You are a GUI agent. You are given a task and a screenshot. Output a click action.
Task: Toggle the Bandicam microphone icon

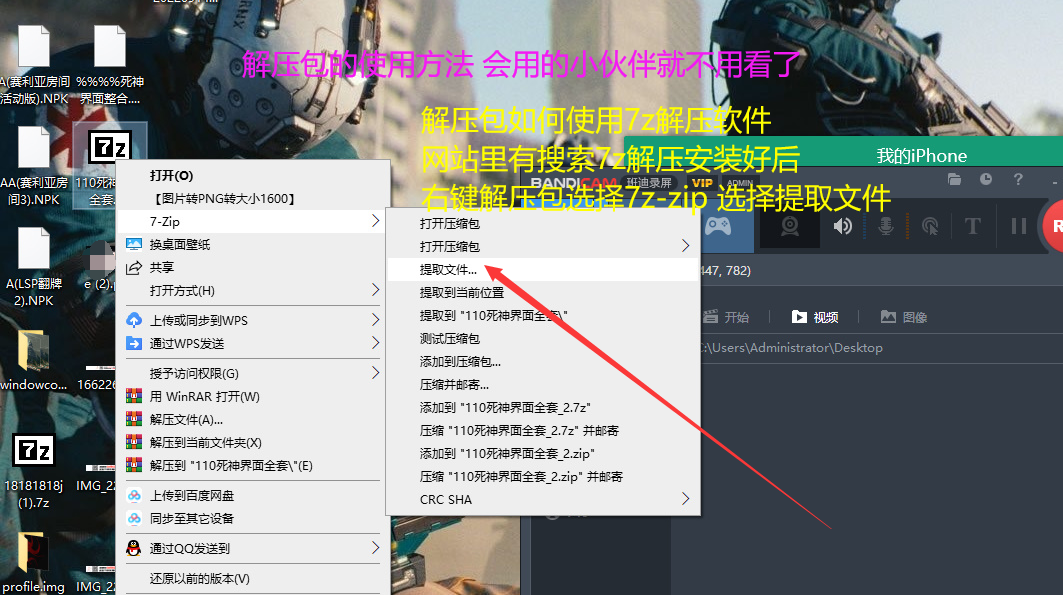[885, 226]
